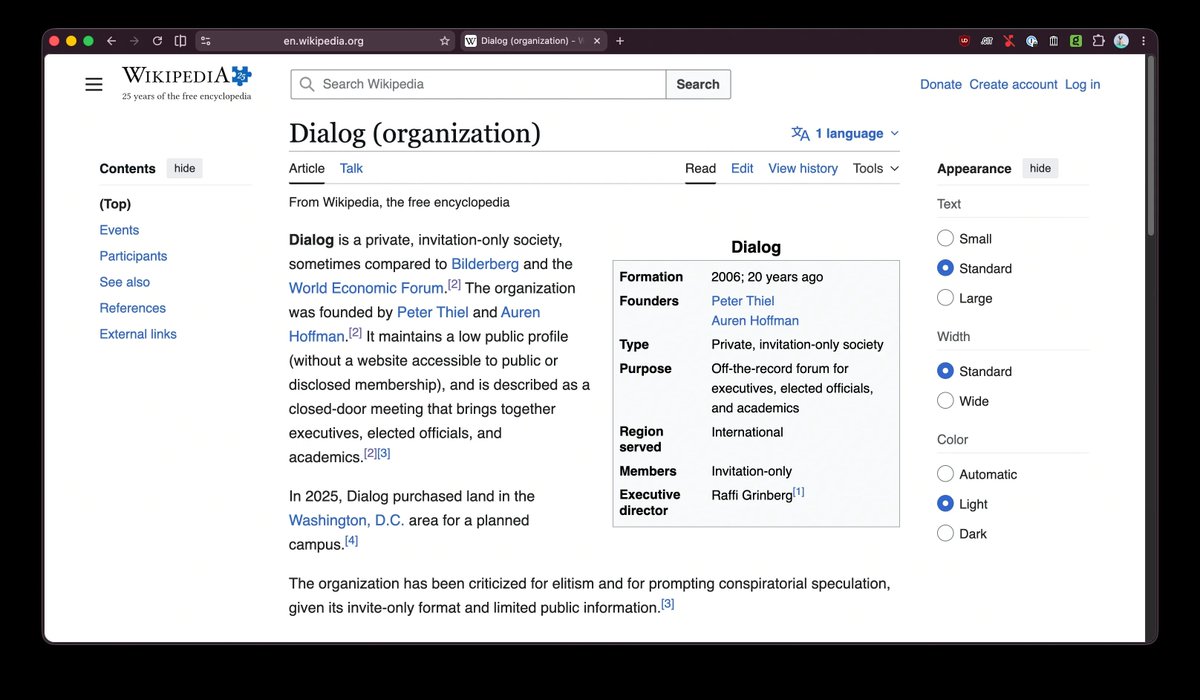Select Dark color mode
Viewport: 1200px width, 700px height.
point(945,534)
